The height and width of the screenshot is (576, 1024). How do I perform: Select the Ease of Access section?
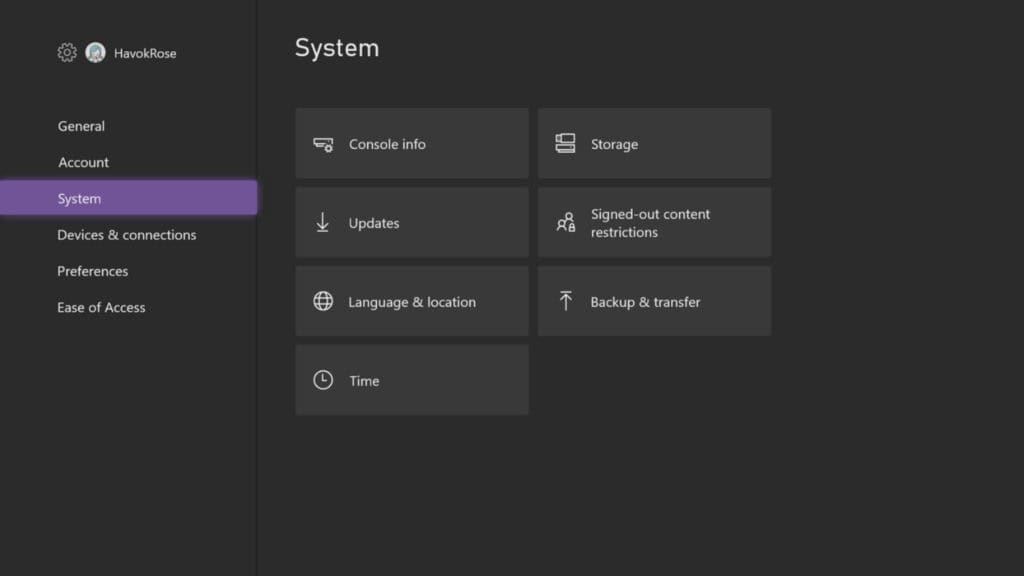pyautogui.click(x=101, y=307)
